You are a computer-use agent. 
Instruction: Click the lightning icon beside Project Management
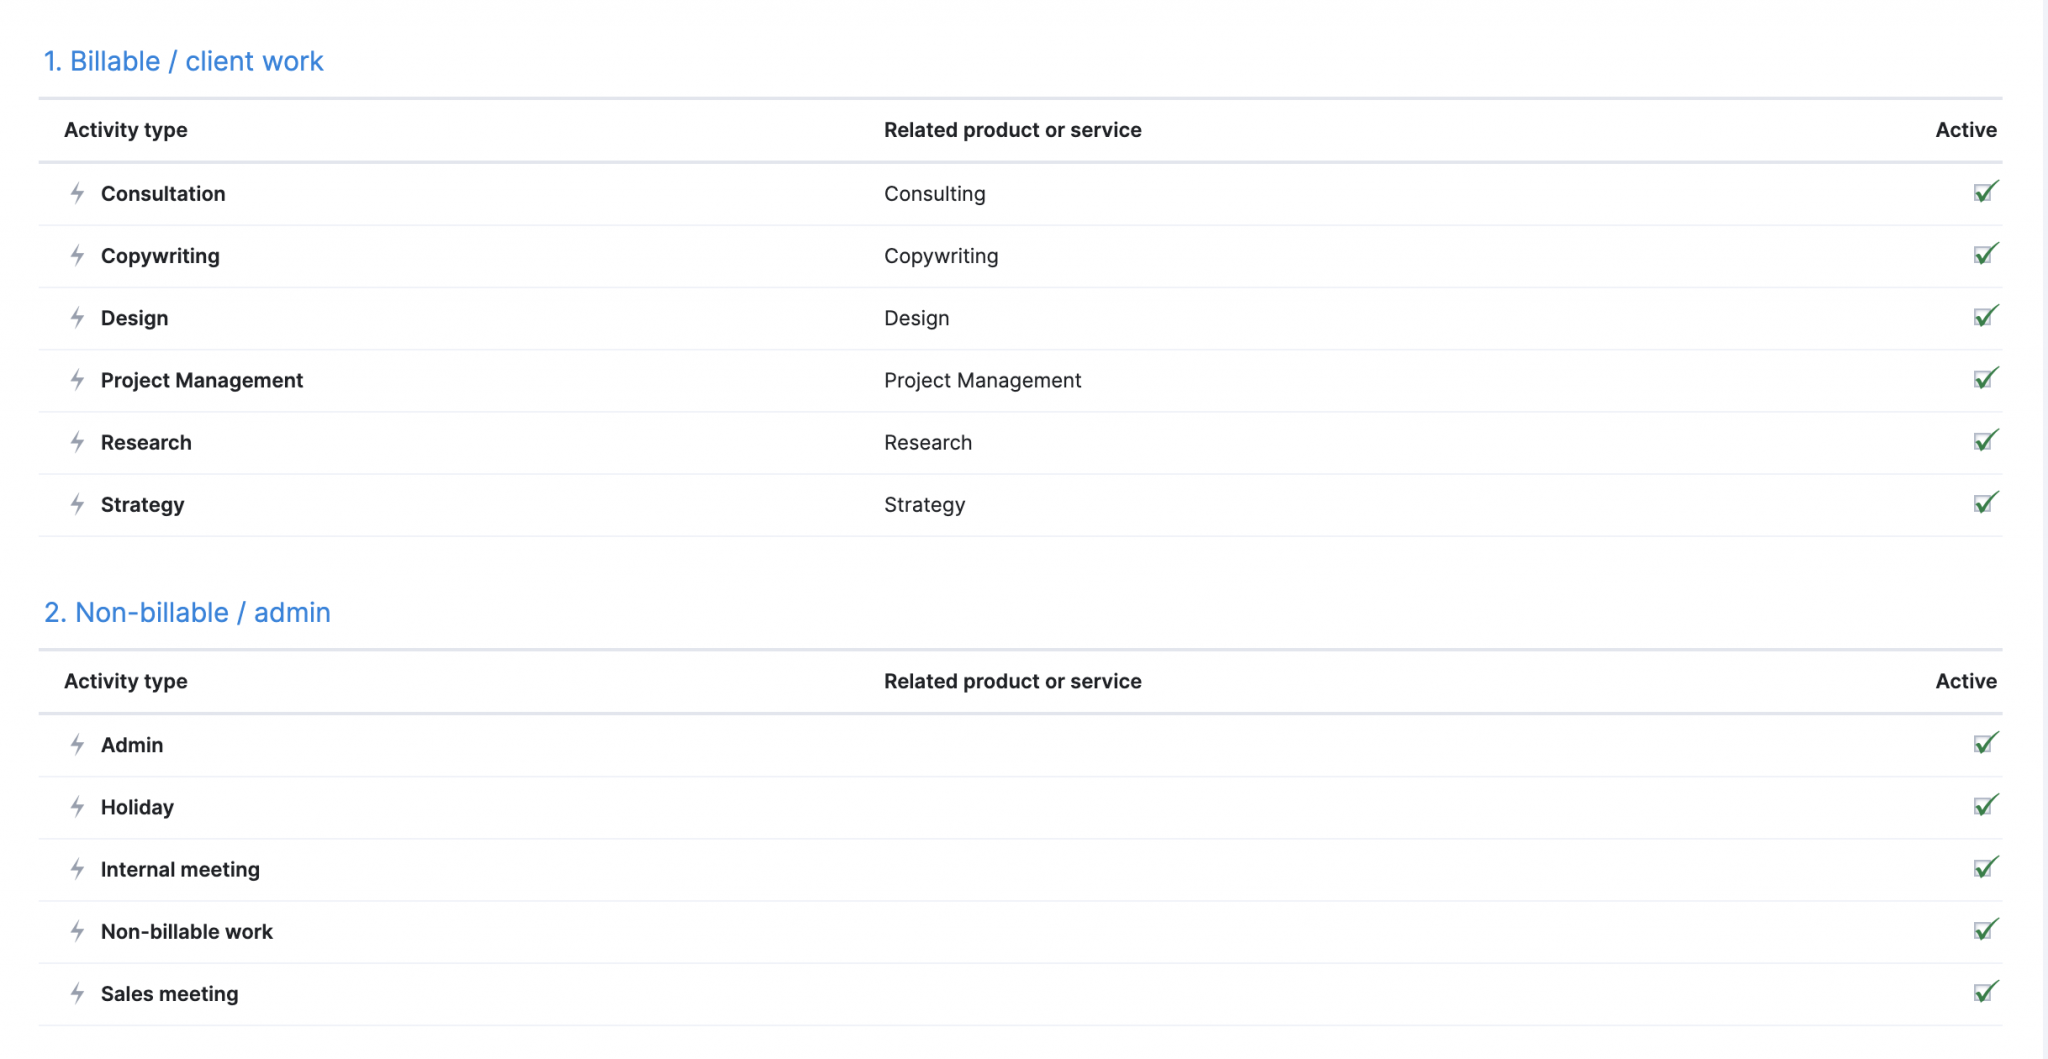click(78, 380)
